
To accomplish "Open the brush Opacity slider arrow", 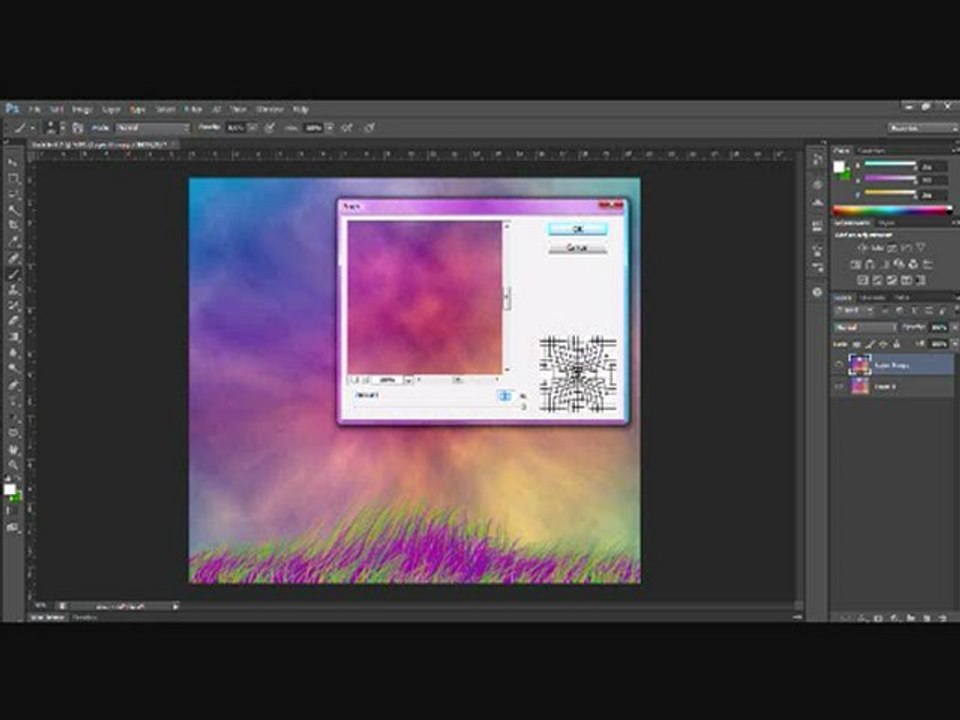I will [x=252, y=127].
